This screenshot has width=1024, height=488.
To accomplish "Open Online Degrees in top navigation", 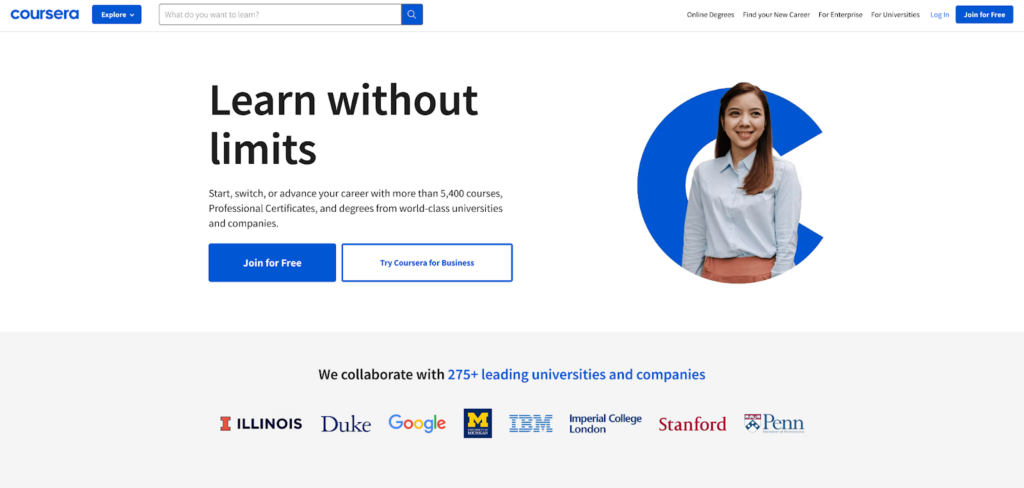I will (x=710, y=14).
